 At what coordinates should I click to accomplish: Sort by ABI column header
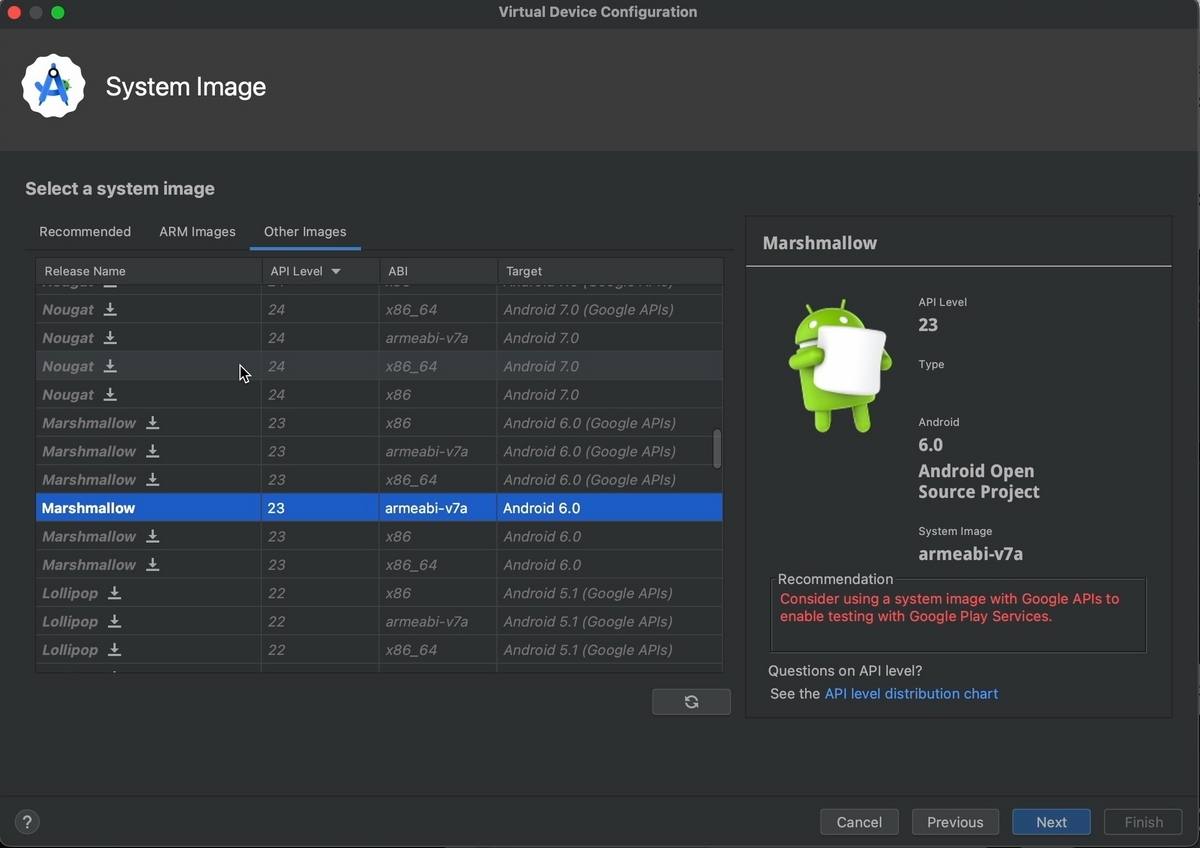pos(439,271)
